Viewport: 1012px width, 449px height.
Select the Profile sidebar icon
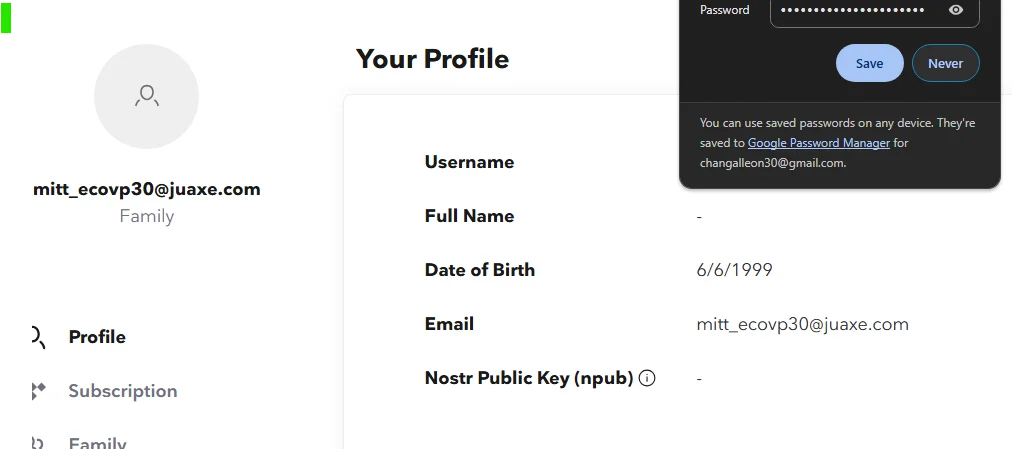38,337
